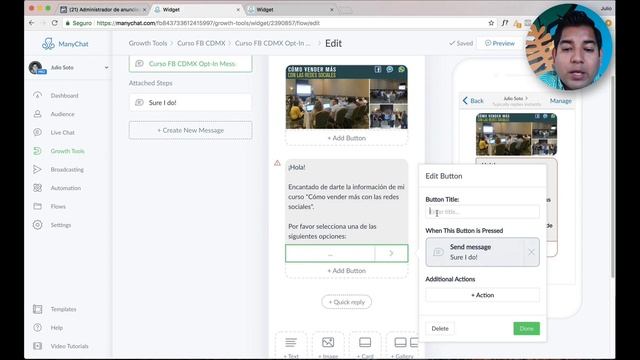The width and height of the screenshot is (640, 360).
Task: Click the browser address bar URL
Action: tap(208, 23)
